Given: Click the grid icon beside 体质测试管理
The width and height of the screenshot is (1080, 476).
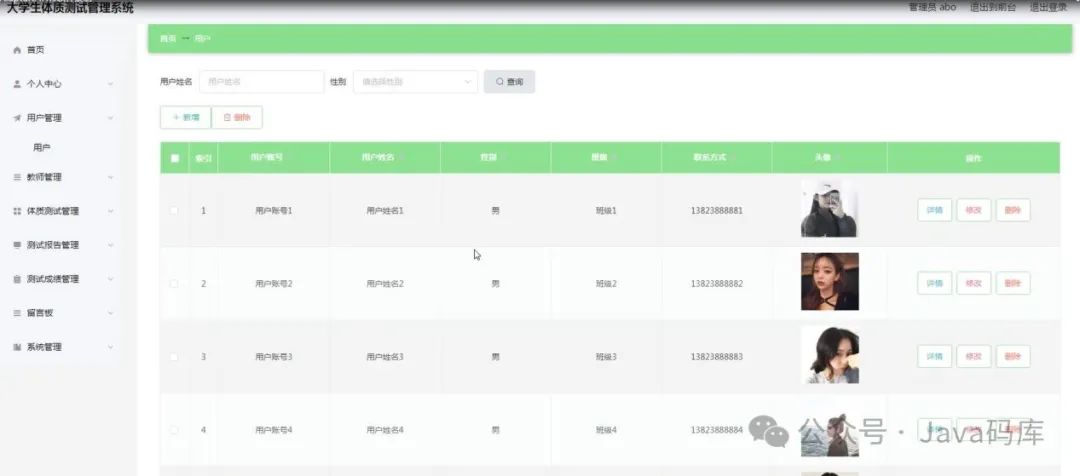Looking at the screenshot, I should pos(17,211).
